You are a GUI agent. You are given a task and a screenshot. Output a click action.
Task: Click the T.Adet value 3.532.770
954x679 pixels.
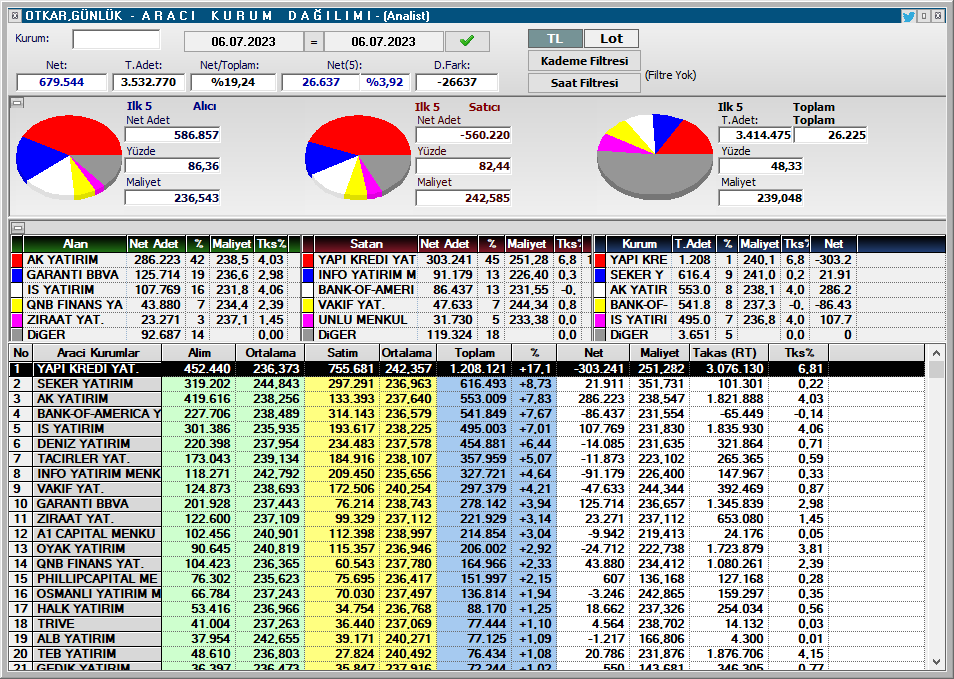pos(148,82)
